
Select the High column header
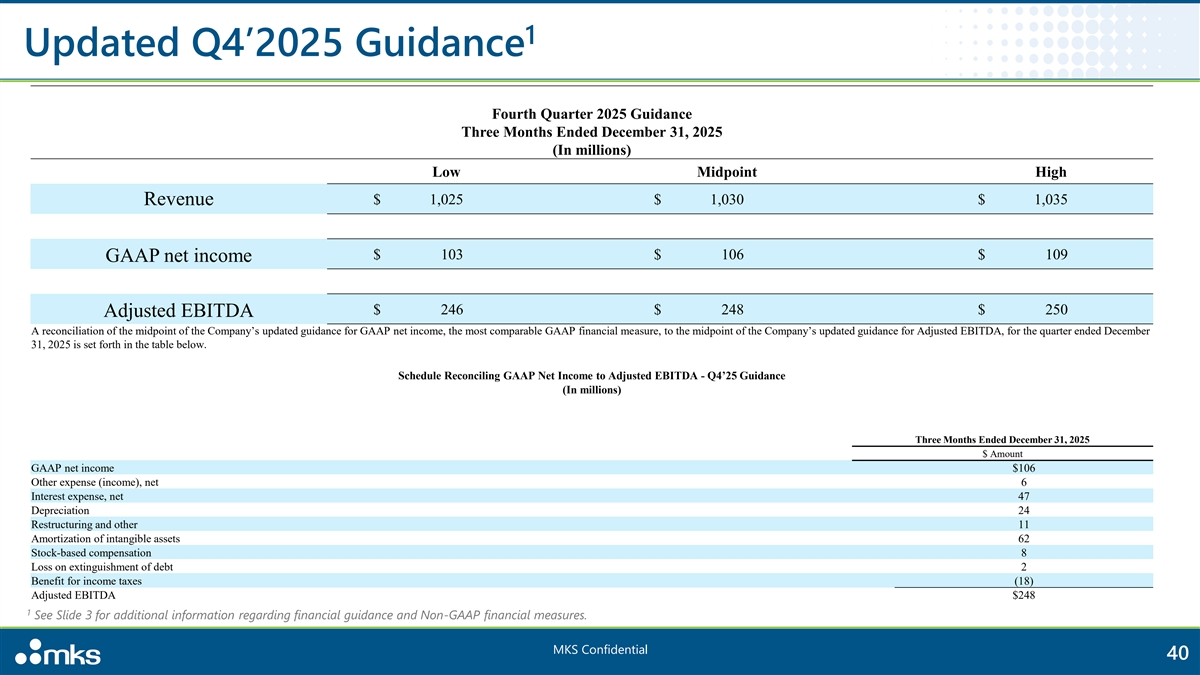pyautogui.click(x=1051, y=172)
